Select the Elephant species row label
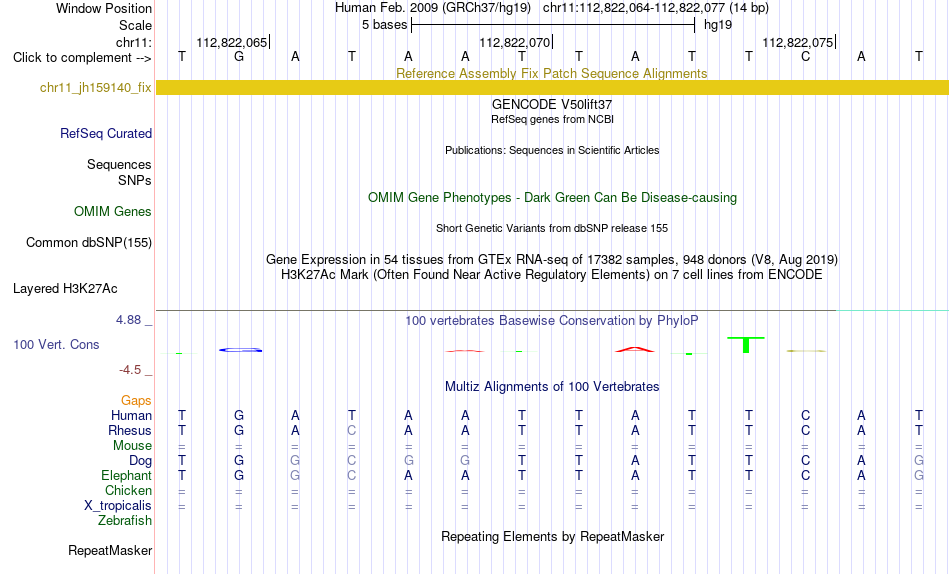The image size is (950, 574). point(126,475)
